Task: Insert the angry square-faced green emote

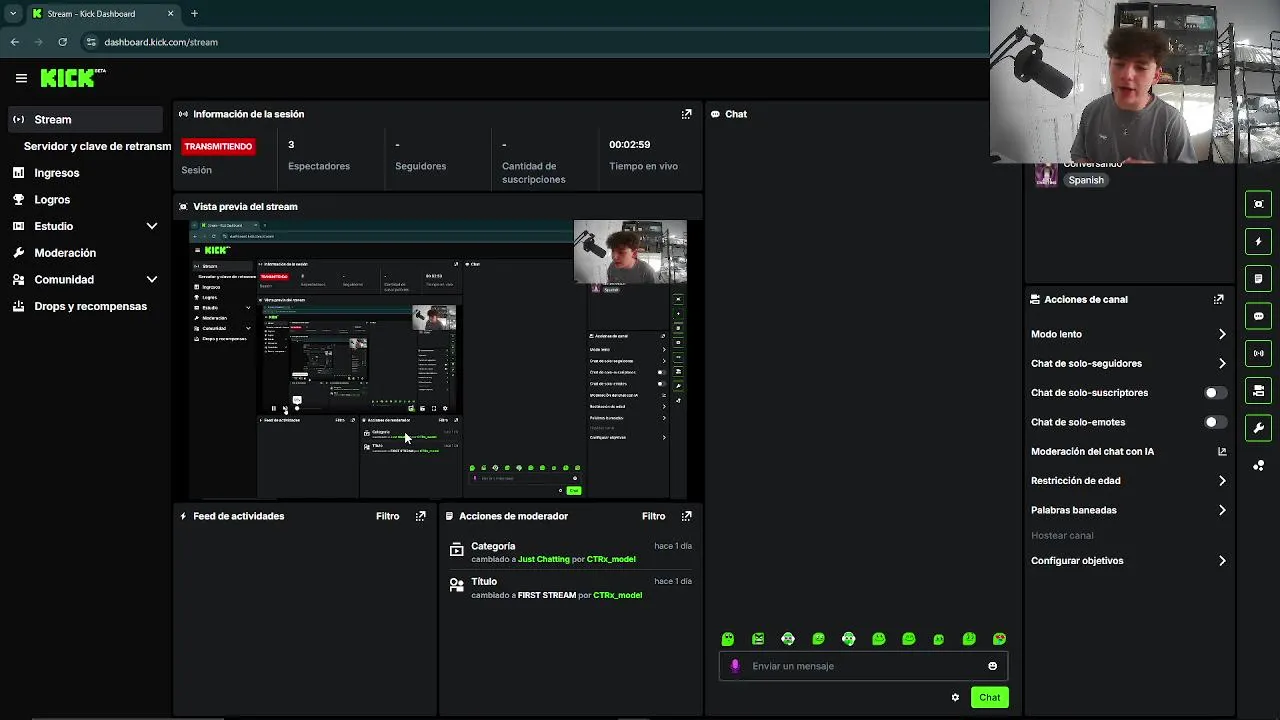Action: point(758,639)
